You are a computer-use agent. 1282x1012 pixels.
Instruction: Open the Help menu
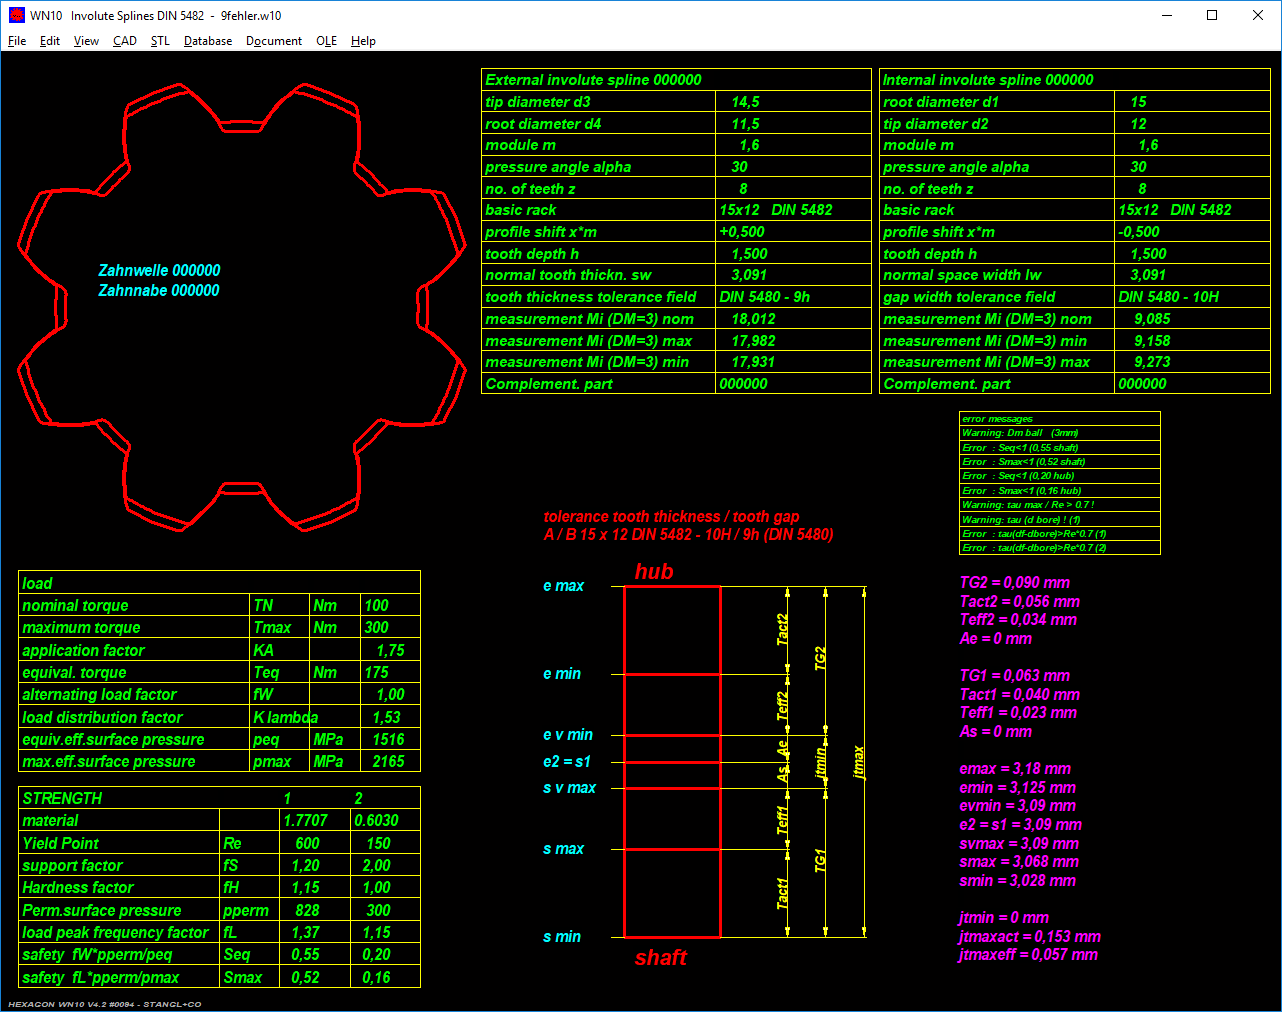[x=363, y=41]
